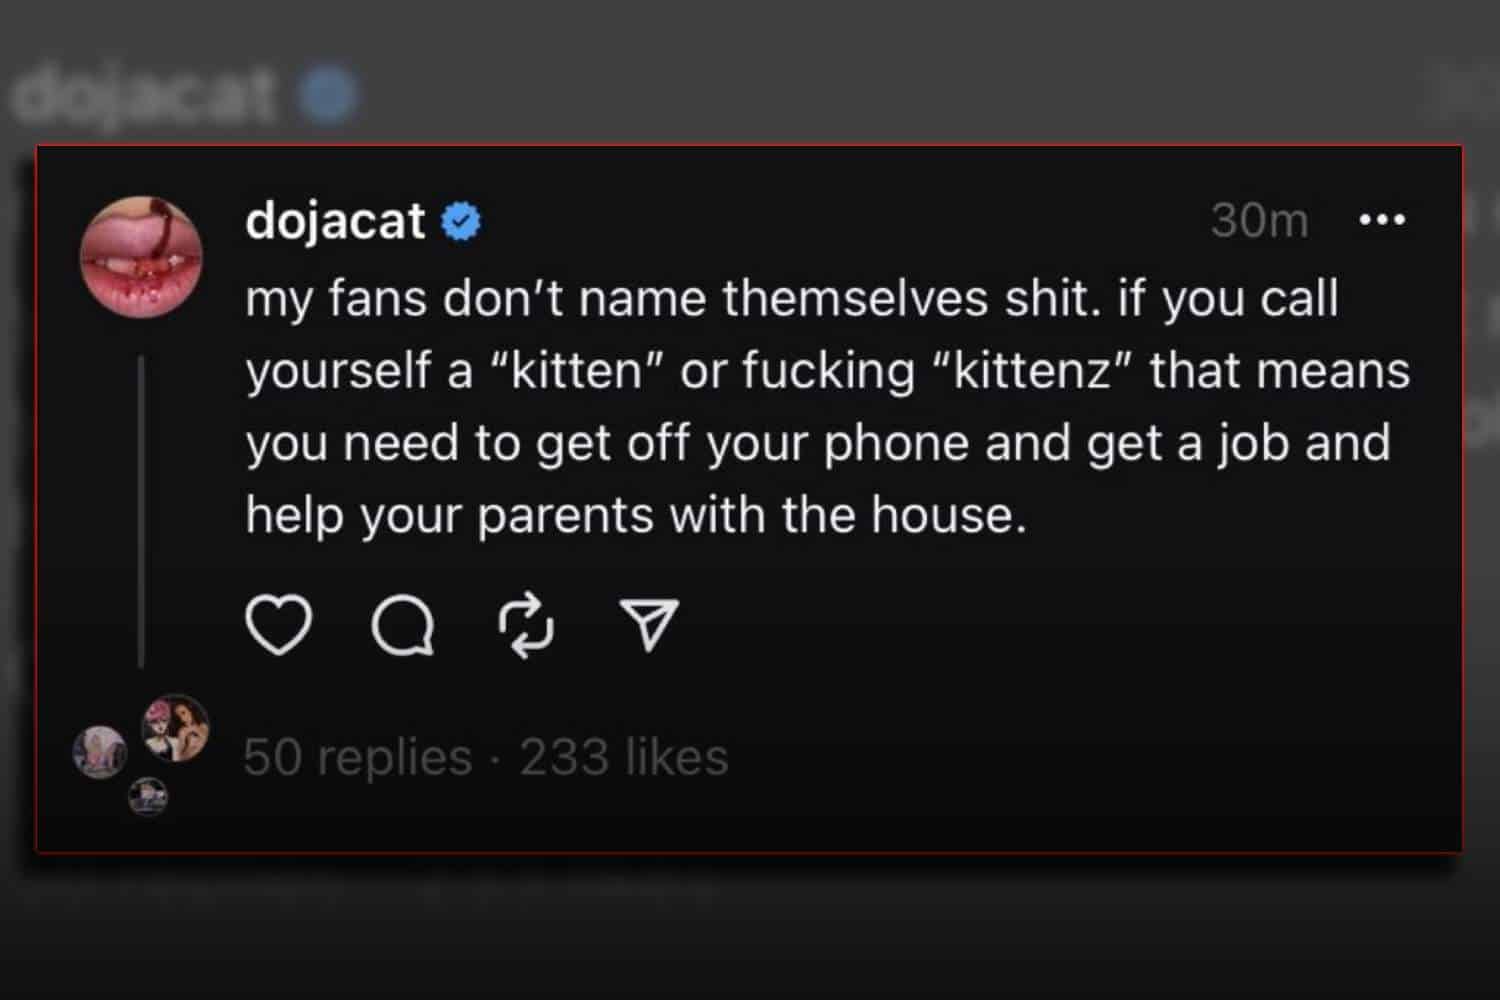1500x1000 pixels.
Task: Repost the thread using the arrows icon
Action: click(526, 627)
